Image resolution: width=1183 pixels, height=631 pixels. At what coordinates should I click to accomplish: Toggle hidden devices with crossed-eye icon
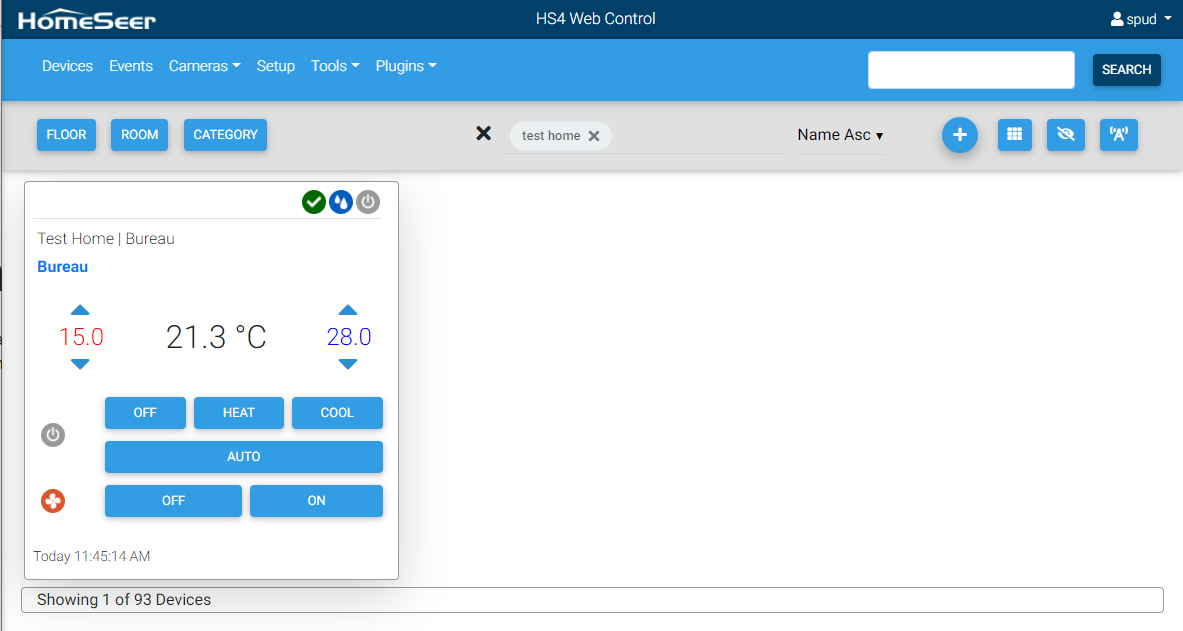[1065, 135]
